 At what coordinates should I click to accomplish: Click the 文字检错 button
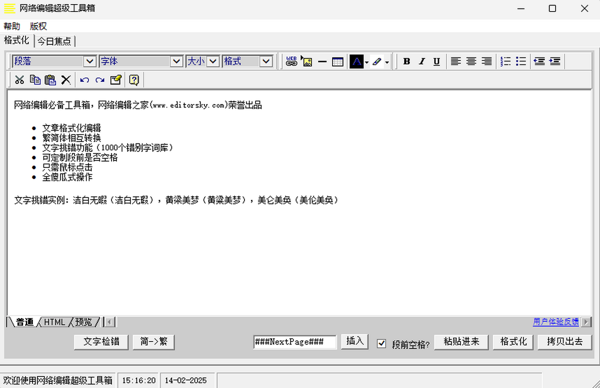pos(101,342)
